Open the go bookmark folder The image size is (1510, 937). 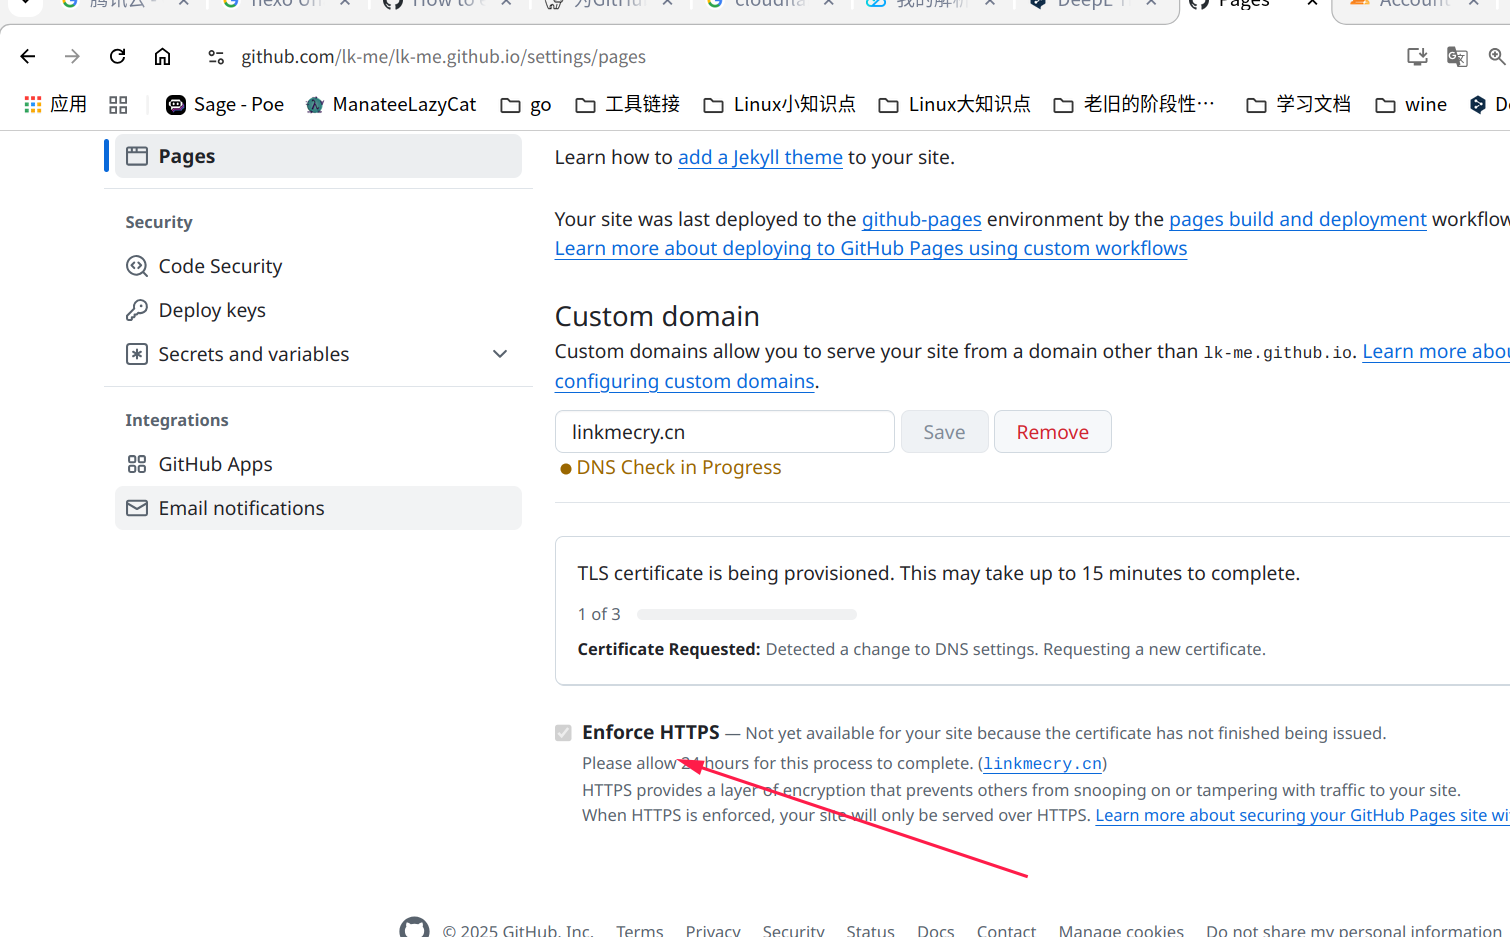point(526,104)
